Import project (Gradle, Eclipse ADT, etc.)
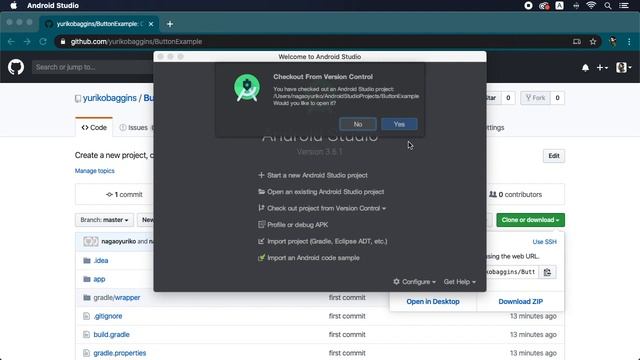Image resolution: width=640 pixels, height=360 pixels. click(327, 241)
